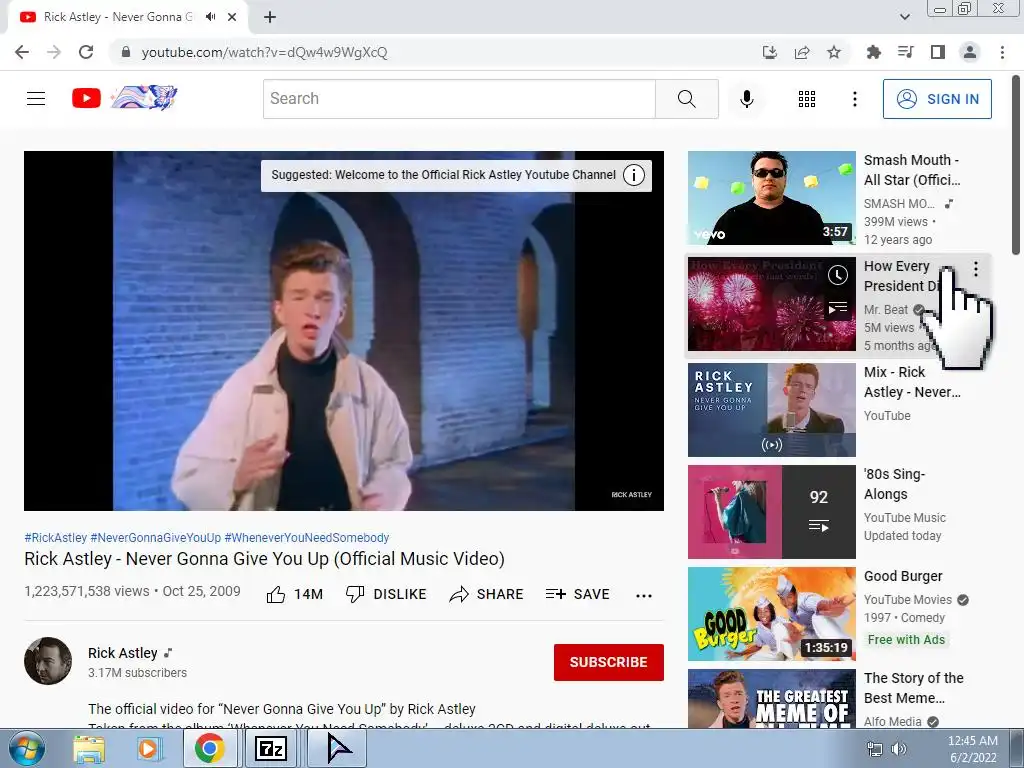
Task: Open the #NeverGonnaGiveYouUp hashtag link
Action: pyautogui.click(x=156, y=537)
